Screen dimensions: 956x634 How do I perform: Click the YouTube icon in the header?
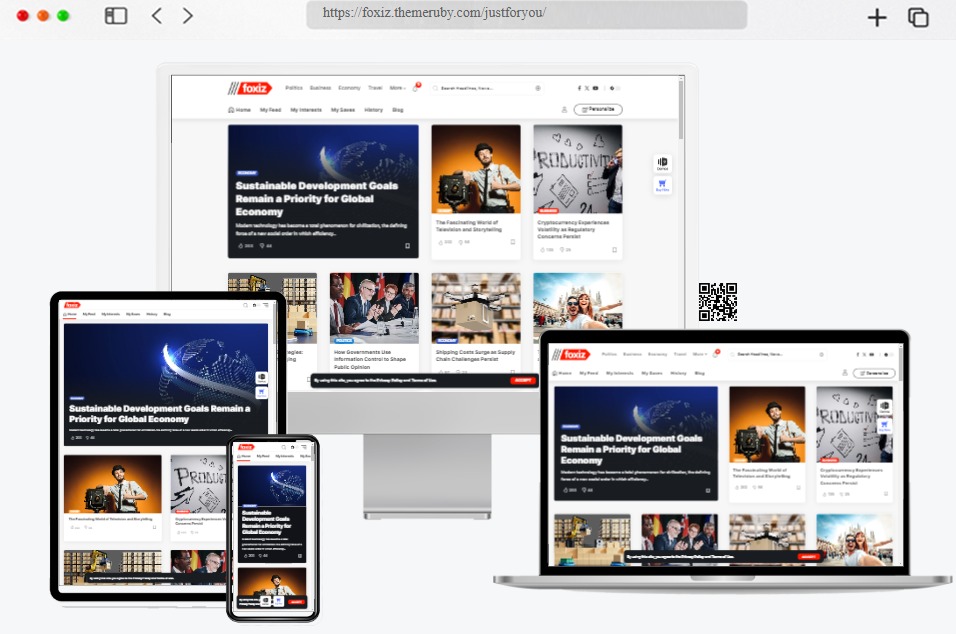[x=596, y=88]
